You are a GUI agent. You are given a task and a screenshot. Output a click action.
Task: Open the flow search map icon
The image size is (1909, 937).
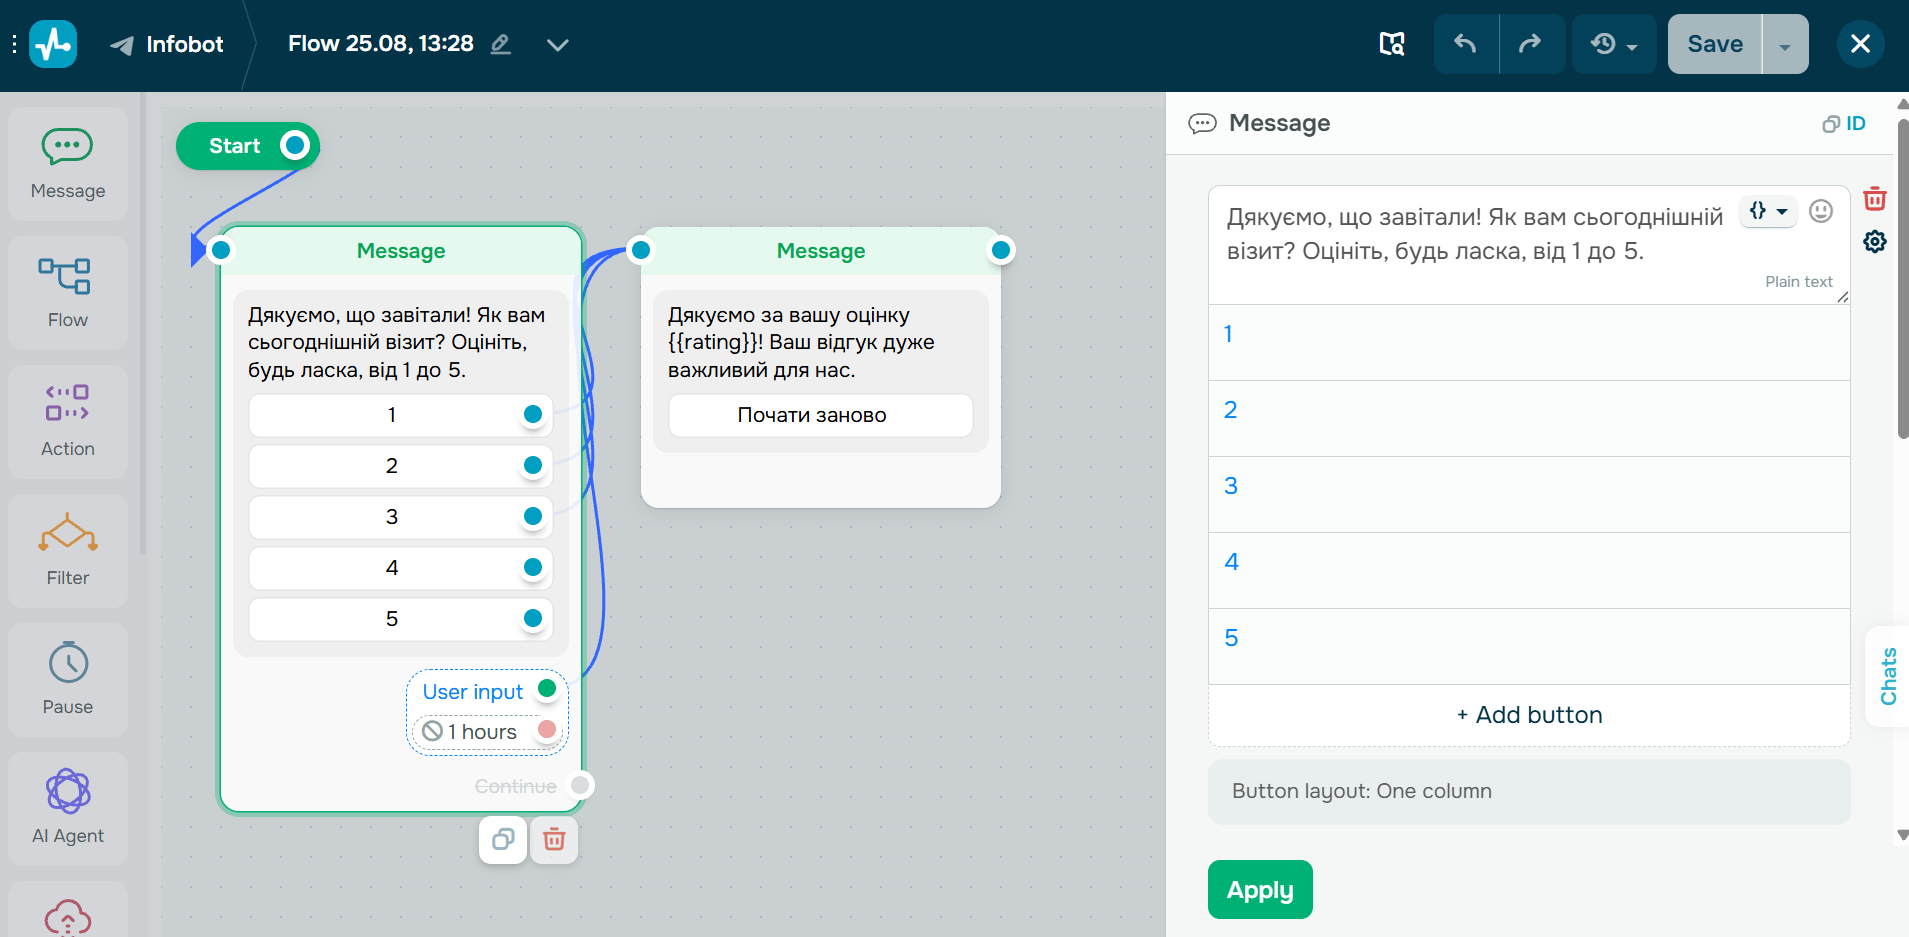(x=1392, y=44)
